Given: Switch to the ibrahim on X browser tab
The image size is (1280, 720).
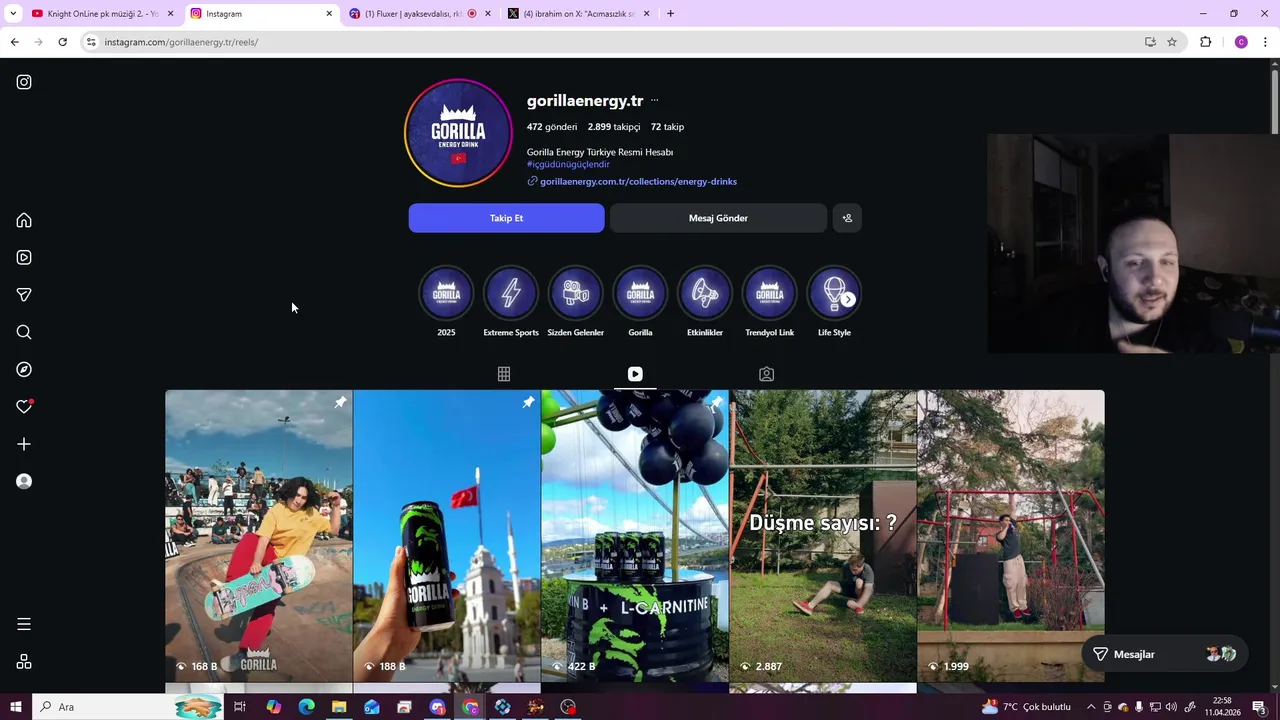Looking at the screenshot, I should (578, 14).
